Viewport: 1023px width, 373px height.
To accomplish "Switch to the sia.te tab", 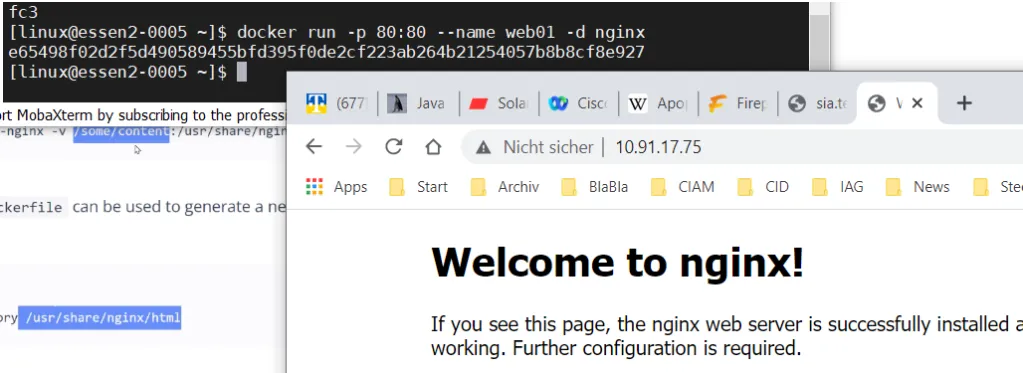I will coord(818,103).
